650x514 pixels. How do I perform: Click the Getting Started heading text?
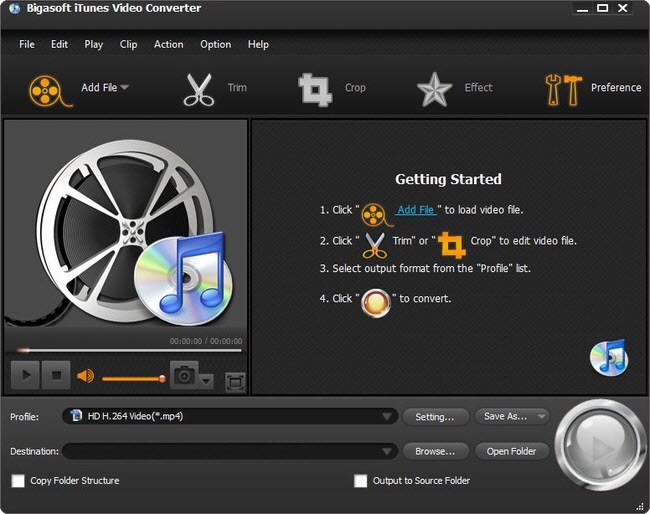tap(448, 179)
